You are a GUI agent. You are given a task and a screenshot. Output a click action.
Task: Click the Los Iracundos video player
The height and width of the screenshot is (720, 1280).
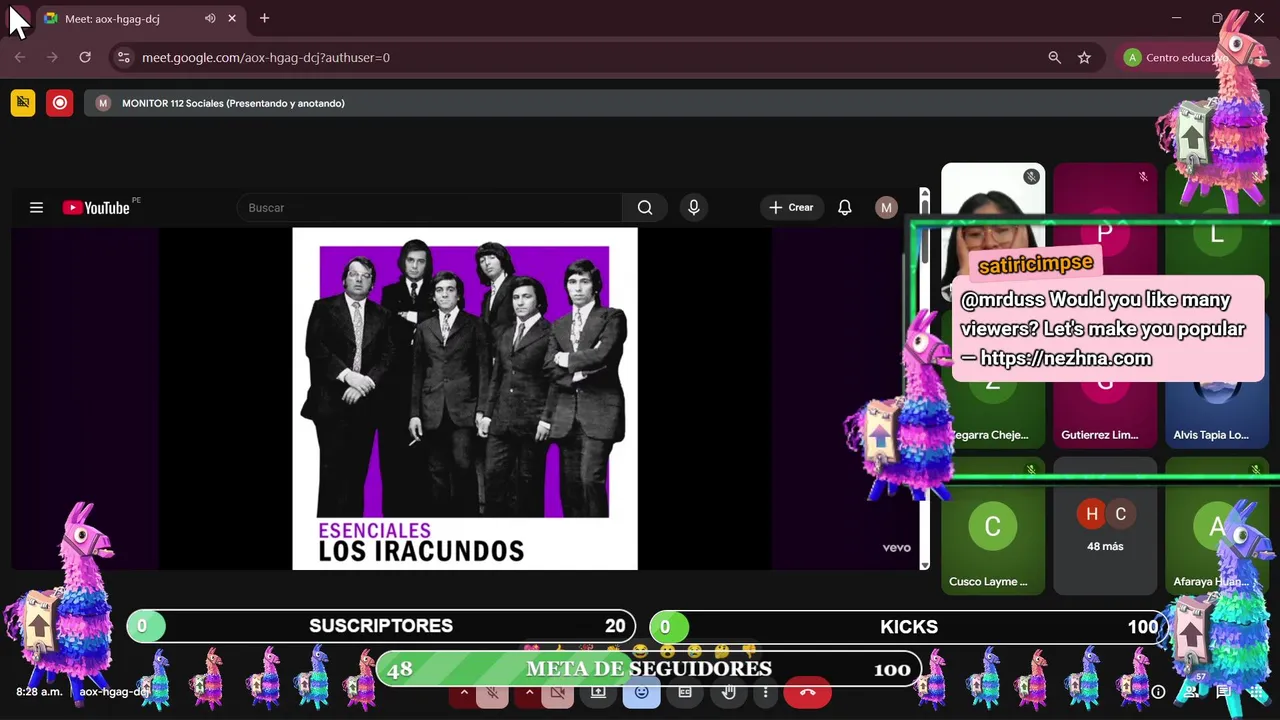[x=465, y=399]
